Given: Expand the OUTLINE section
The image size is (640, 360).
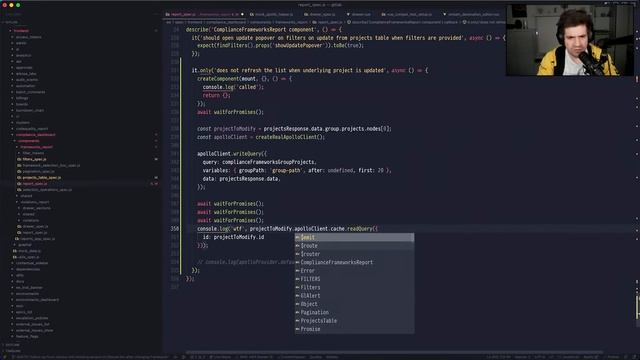Looking at the screenshot, I should pyautogui.click(x=12, y=345).
